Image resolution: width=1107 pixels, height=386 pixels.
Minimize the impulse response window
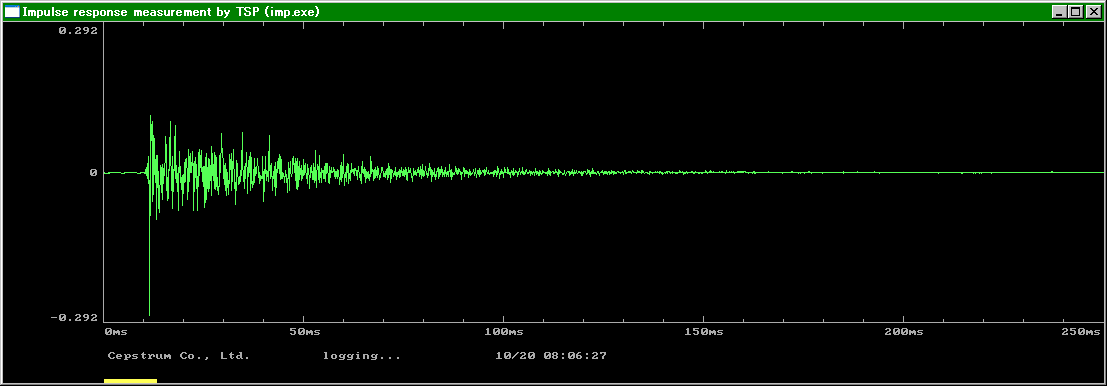[x=1060, y=11]
